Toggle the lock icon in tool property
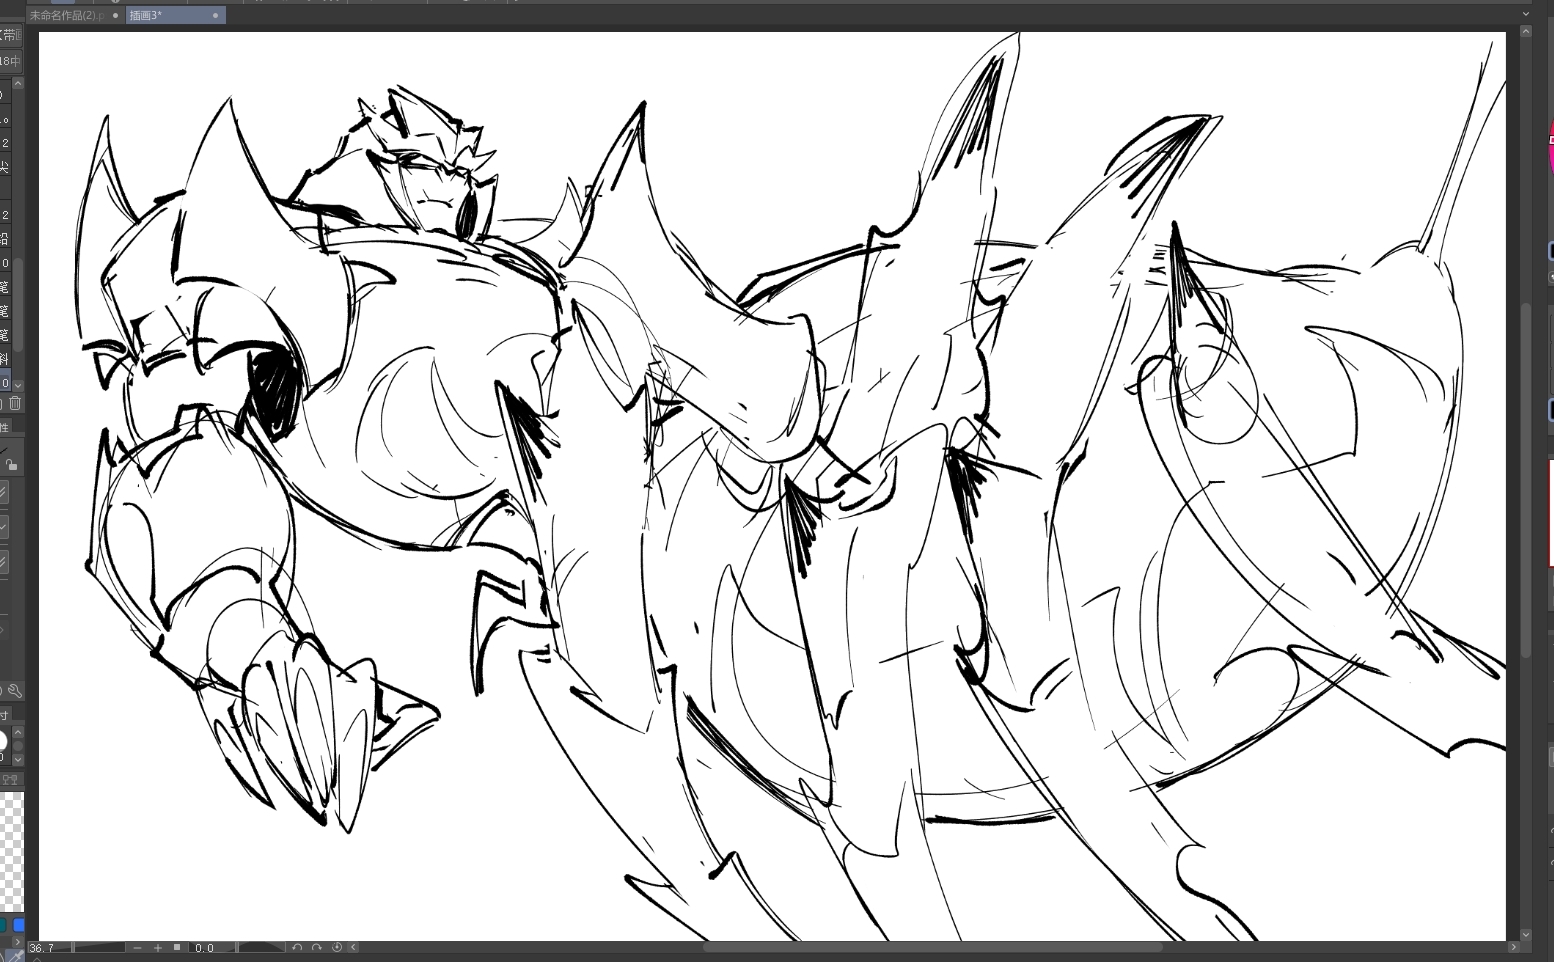The width and height of the screenshot is (1554, 962). [11, 464]
